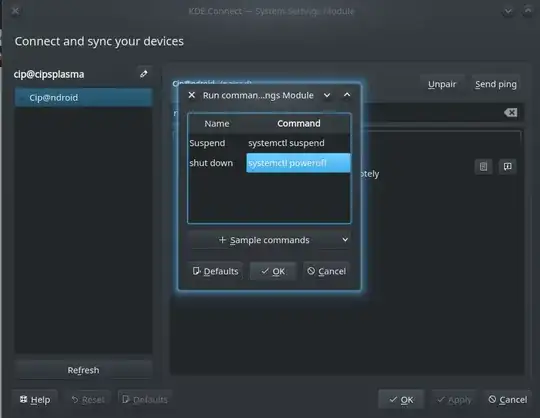Refresh the device list
Viewport: 540px width, 418px height.
83,370
